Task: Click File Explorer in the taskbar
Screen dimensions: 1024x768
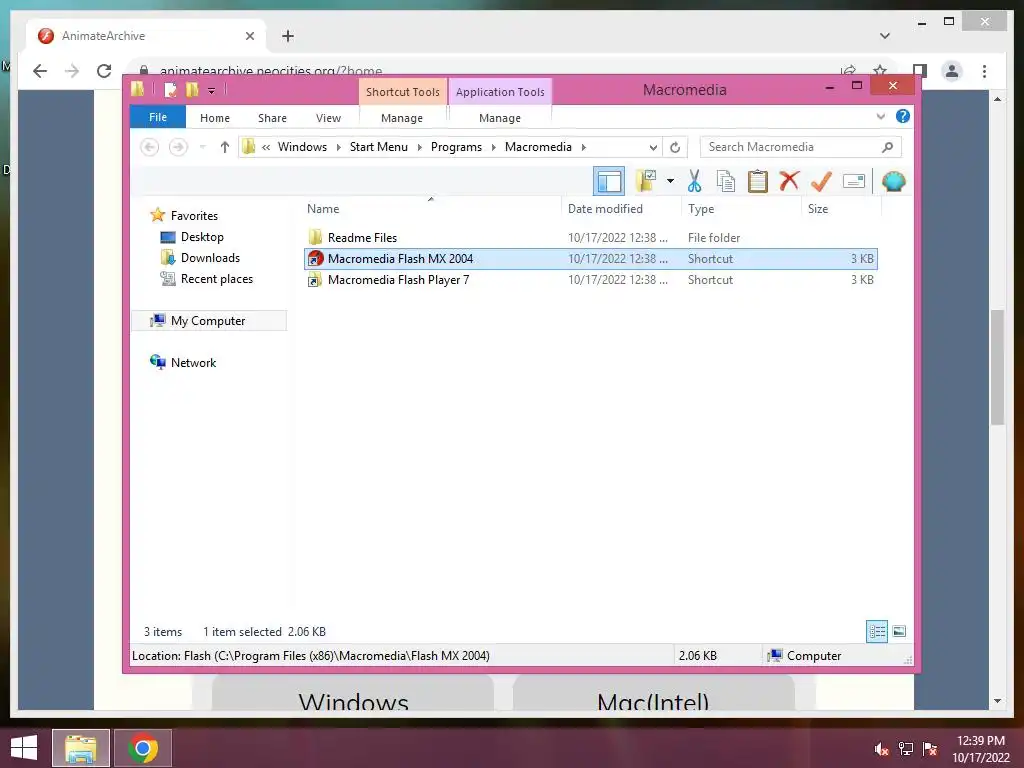Action: 81,748
